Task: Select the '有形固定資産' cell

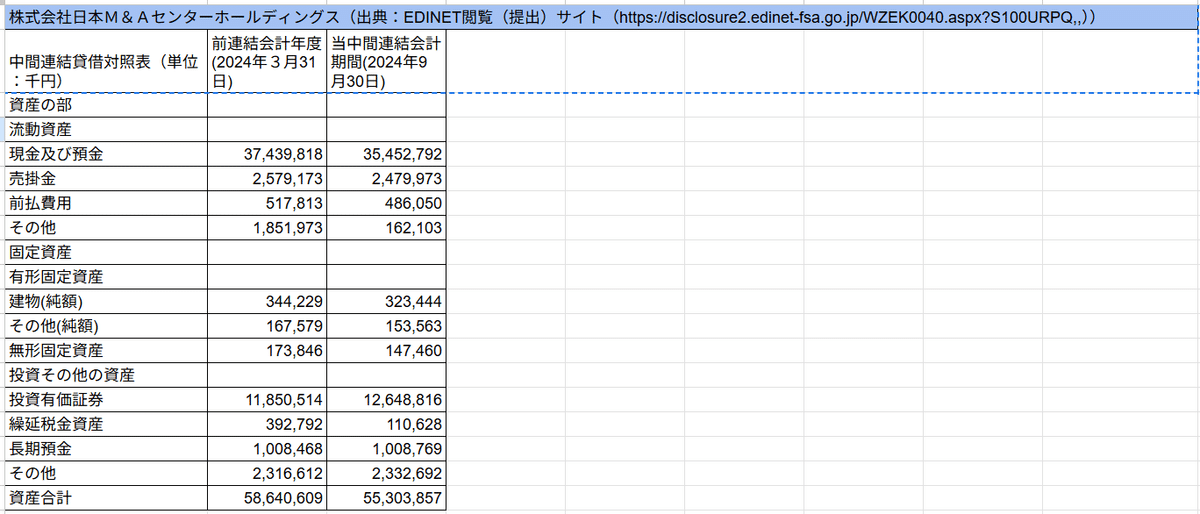Action: (x=106, y=277)
